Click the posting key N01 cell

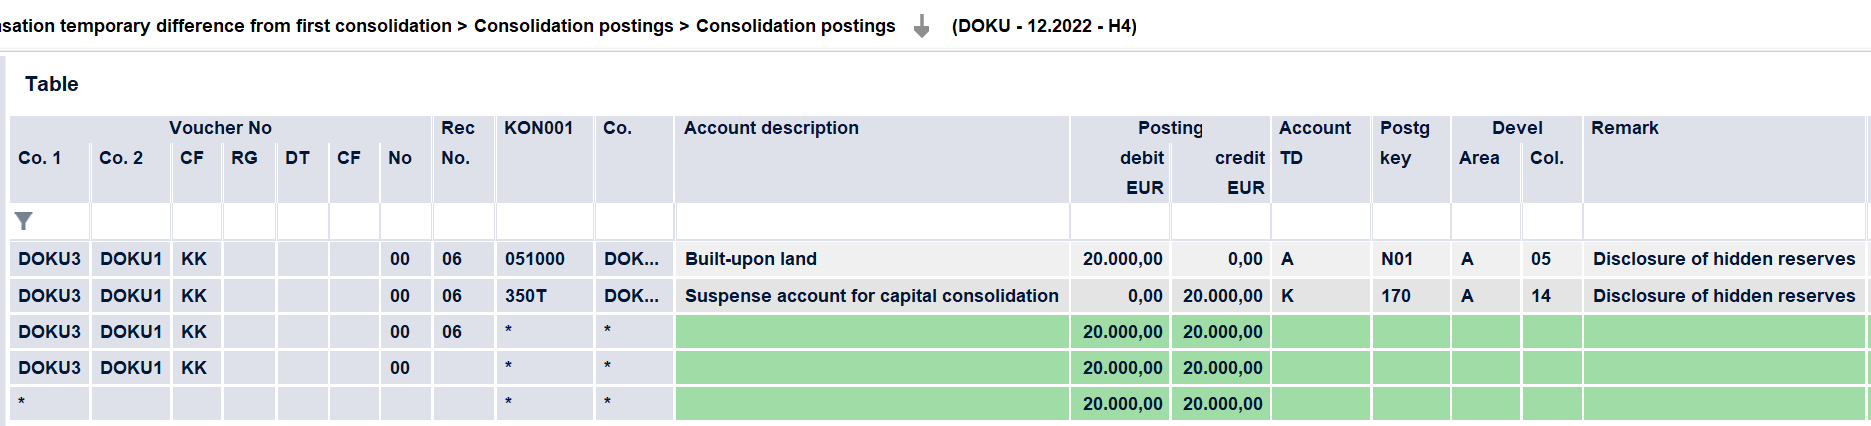pos(1411,259)
